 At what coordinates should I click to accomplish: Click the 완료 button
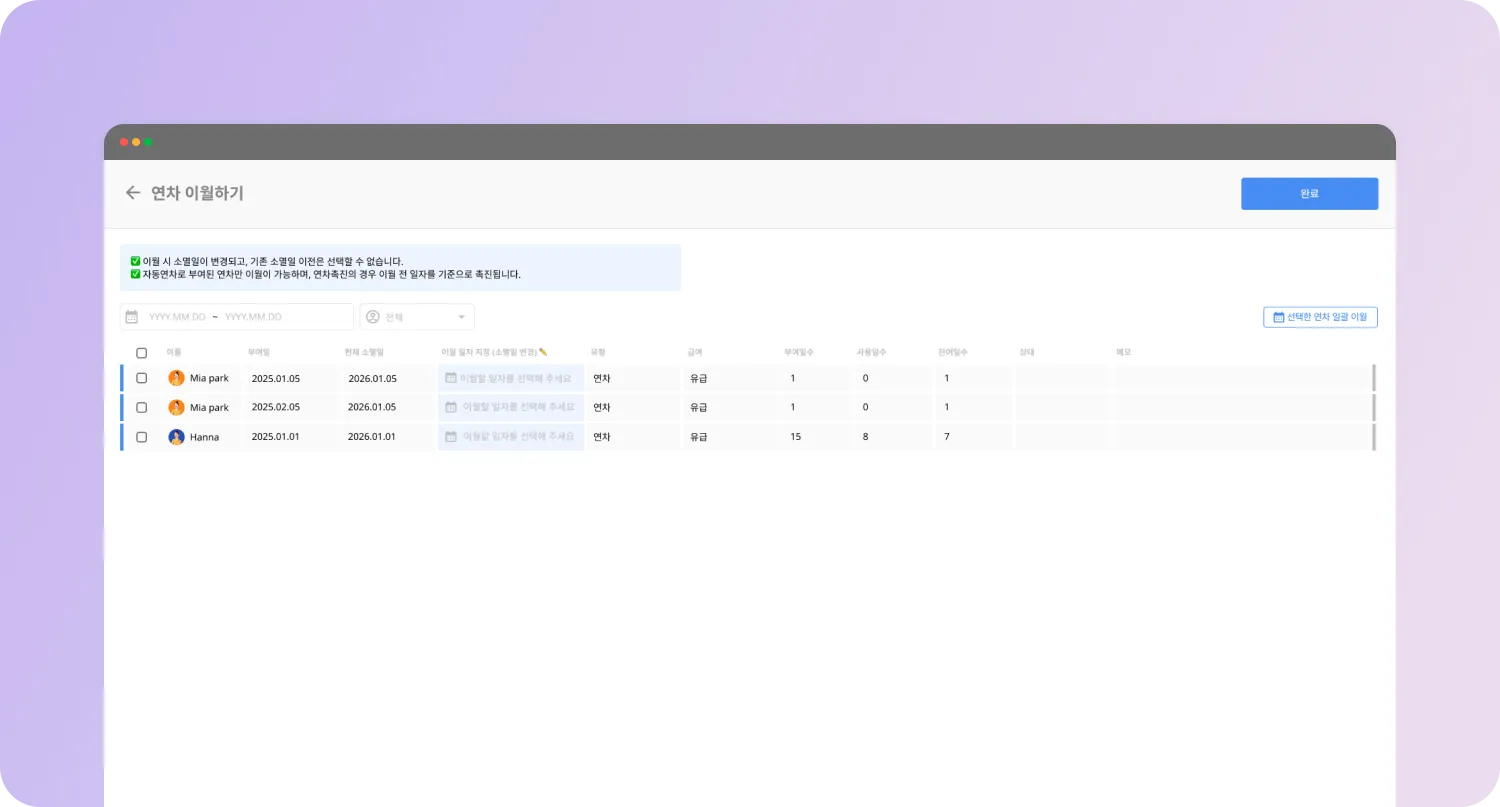click(1309, 194)
